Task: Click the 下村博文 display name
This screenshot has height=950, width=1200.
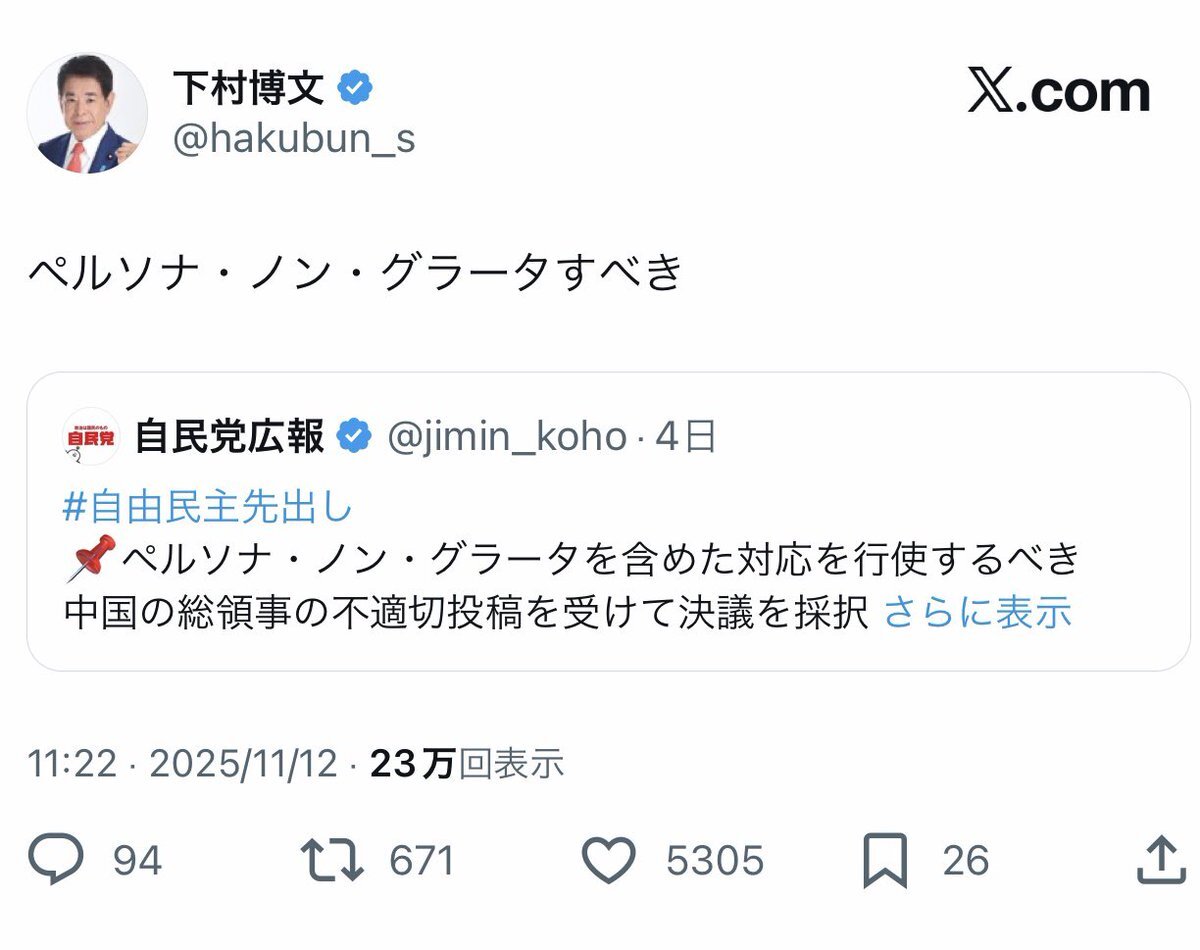Action: coord(248,90)
